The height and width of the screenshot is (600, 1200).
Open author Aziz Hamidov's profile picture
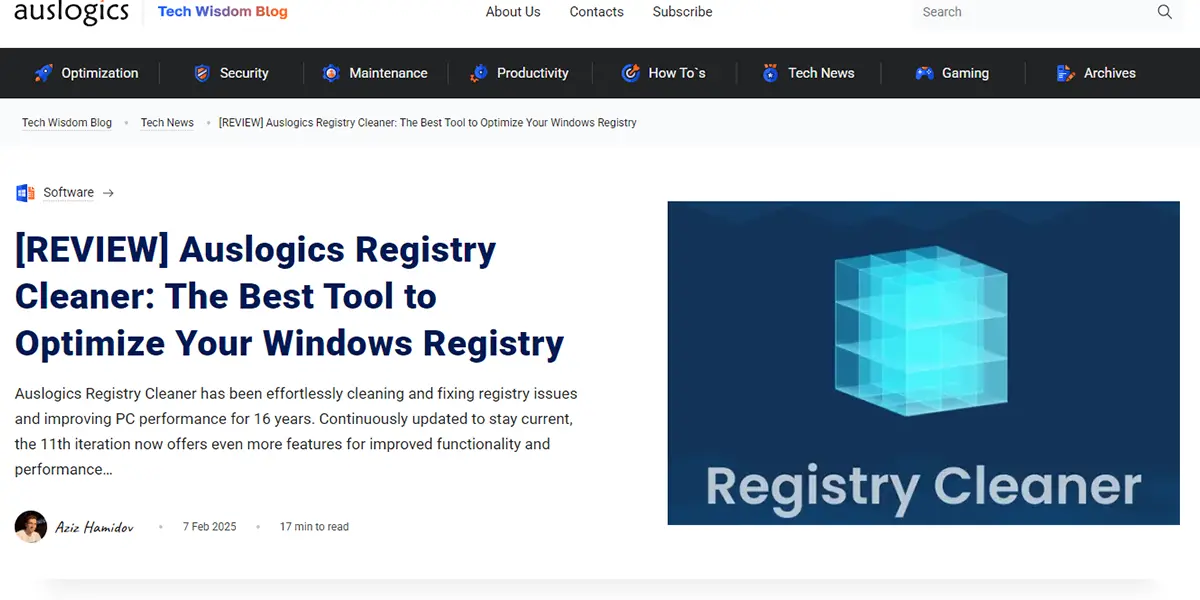(30, 526)
